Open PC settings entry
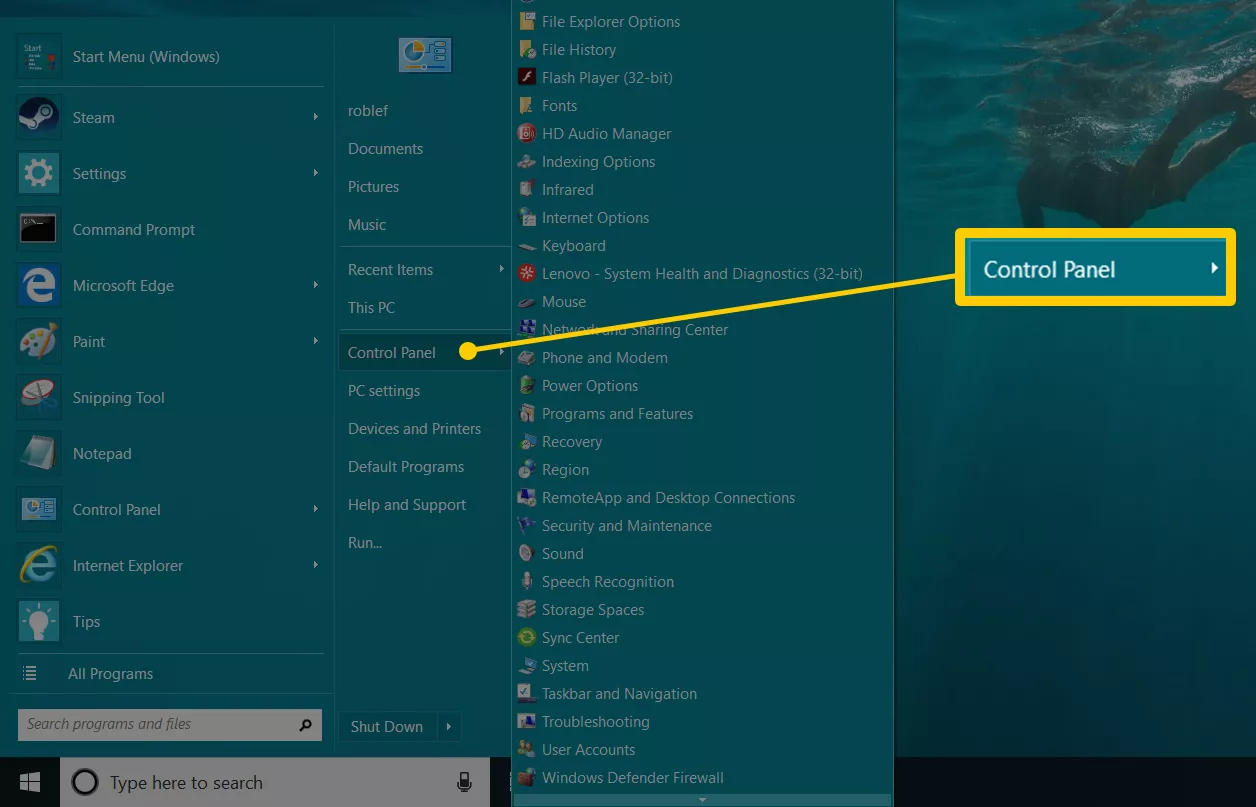This screenshot has width=1256, height=807. pos(384,391)
